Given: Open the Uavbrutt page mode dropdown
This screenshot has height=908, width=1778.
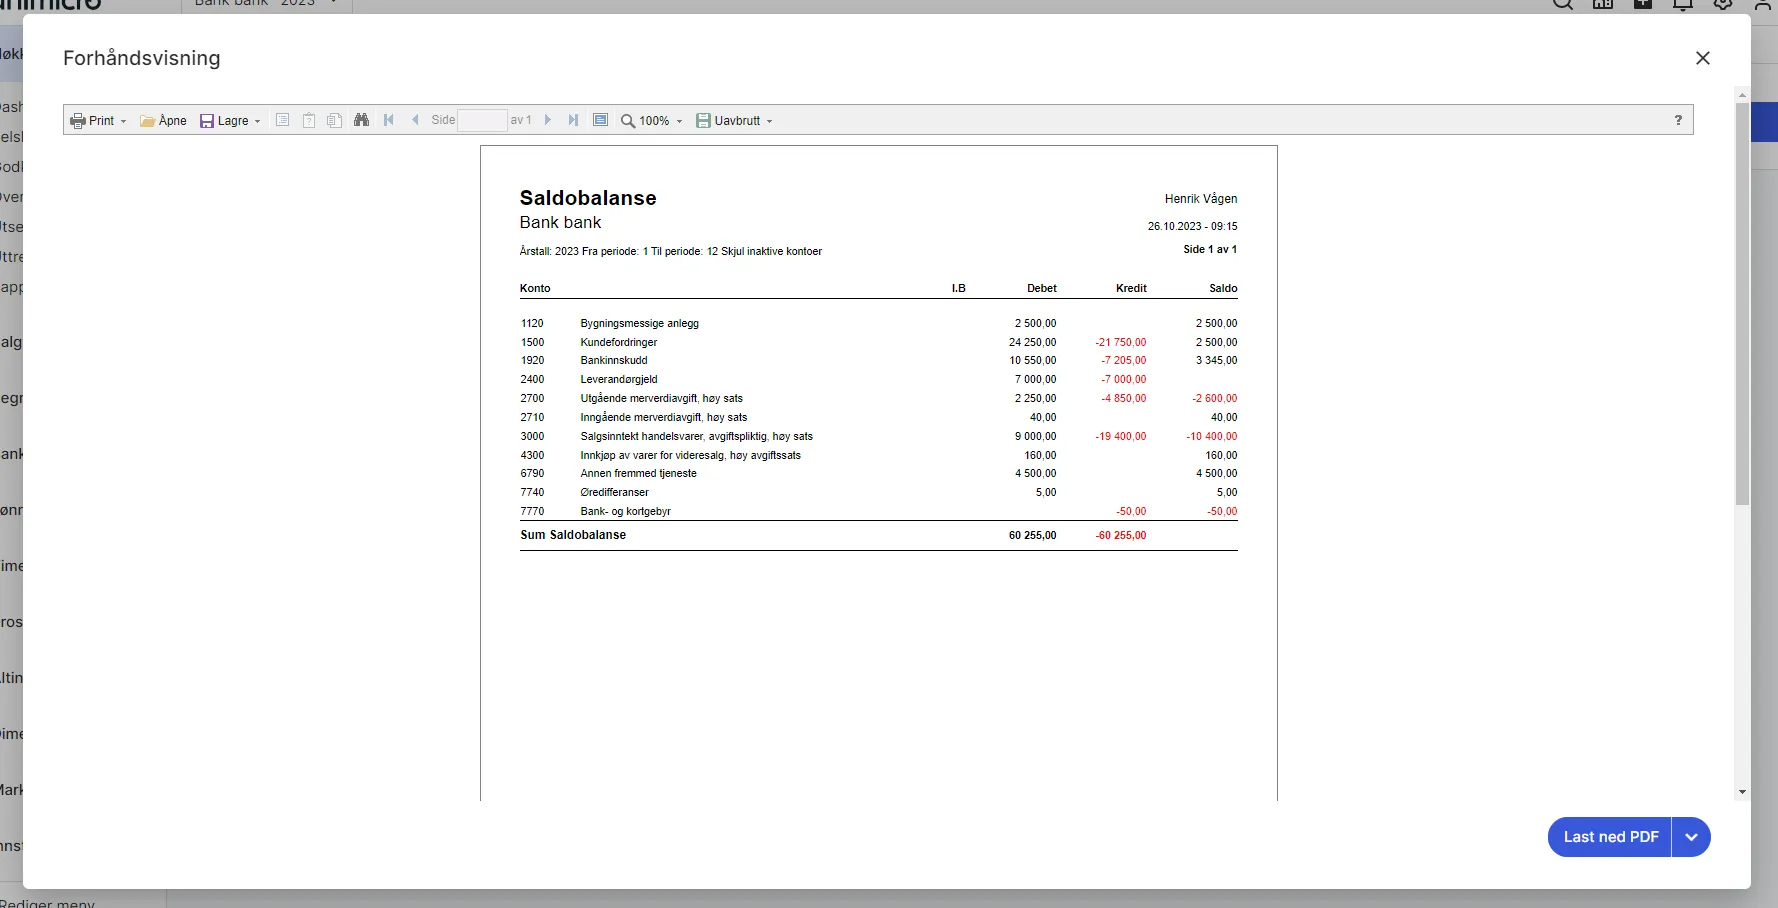Looking at the screenshot, I should coord(734,121).
